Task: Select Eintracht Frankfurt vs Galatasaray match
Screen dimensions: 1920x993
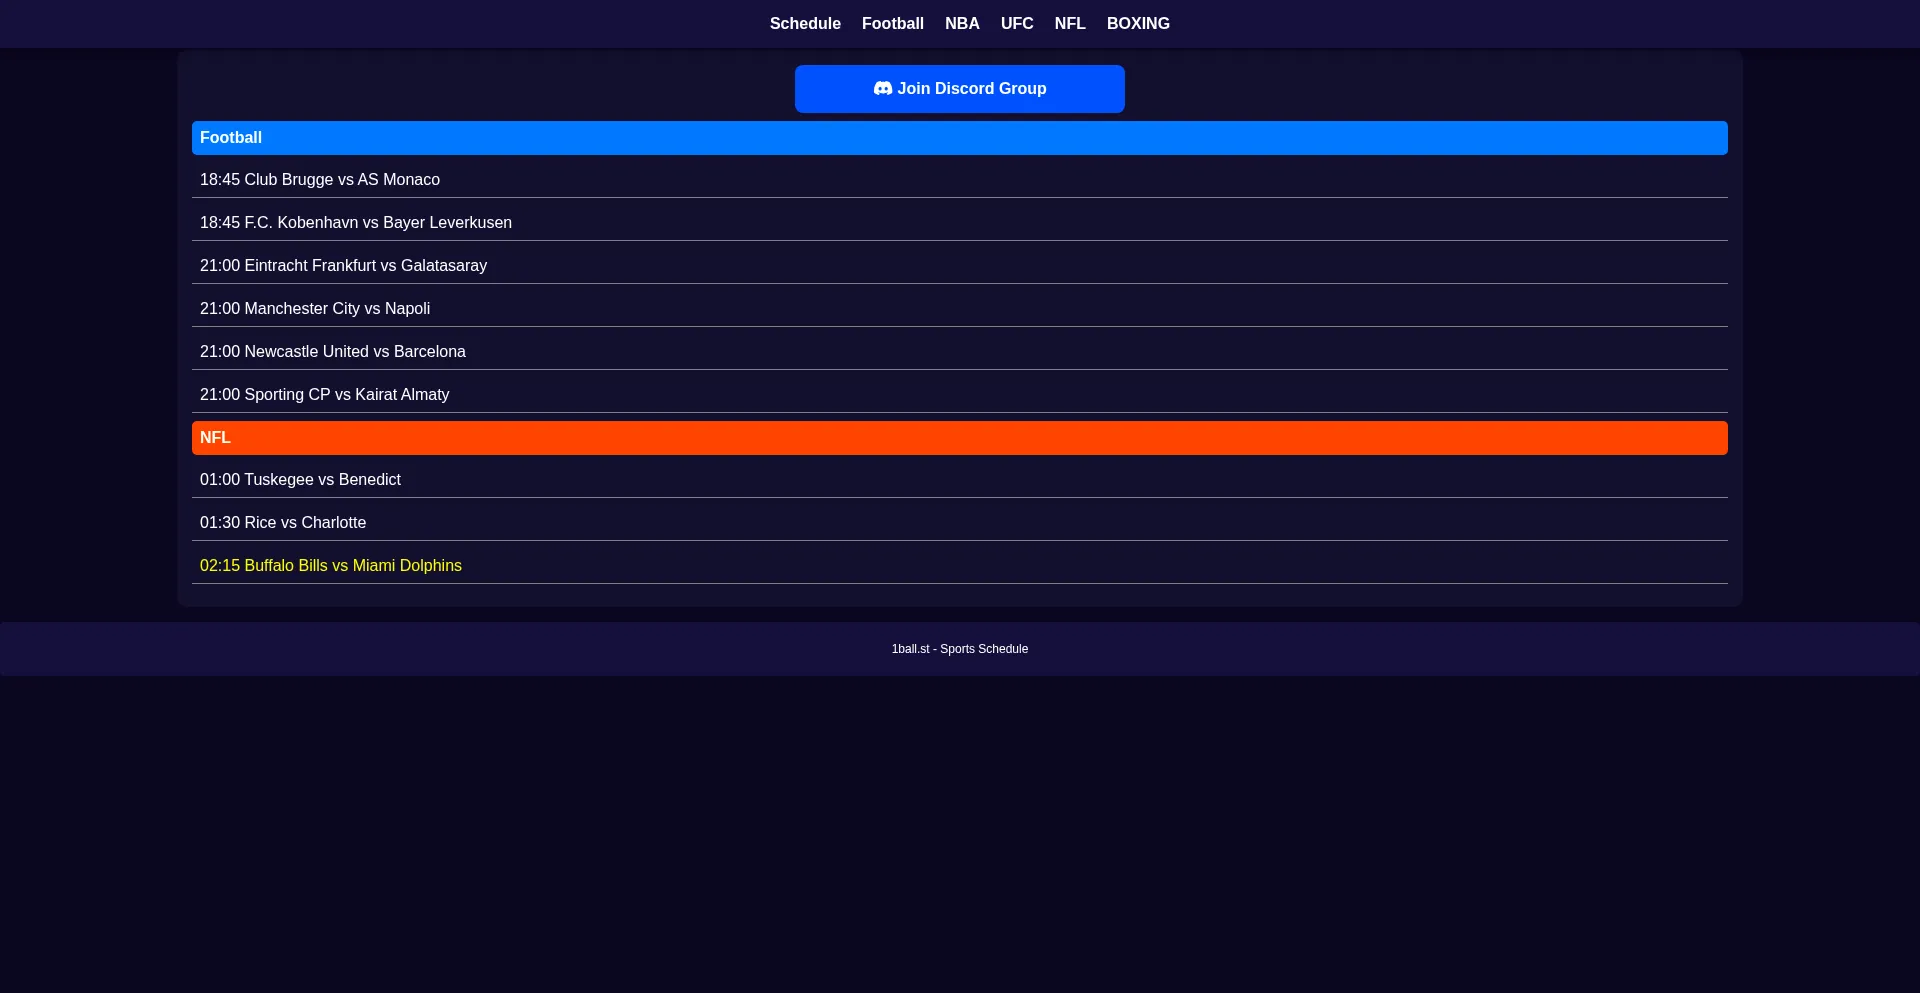Action: [960, 266]
